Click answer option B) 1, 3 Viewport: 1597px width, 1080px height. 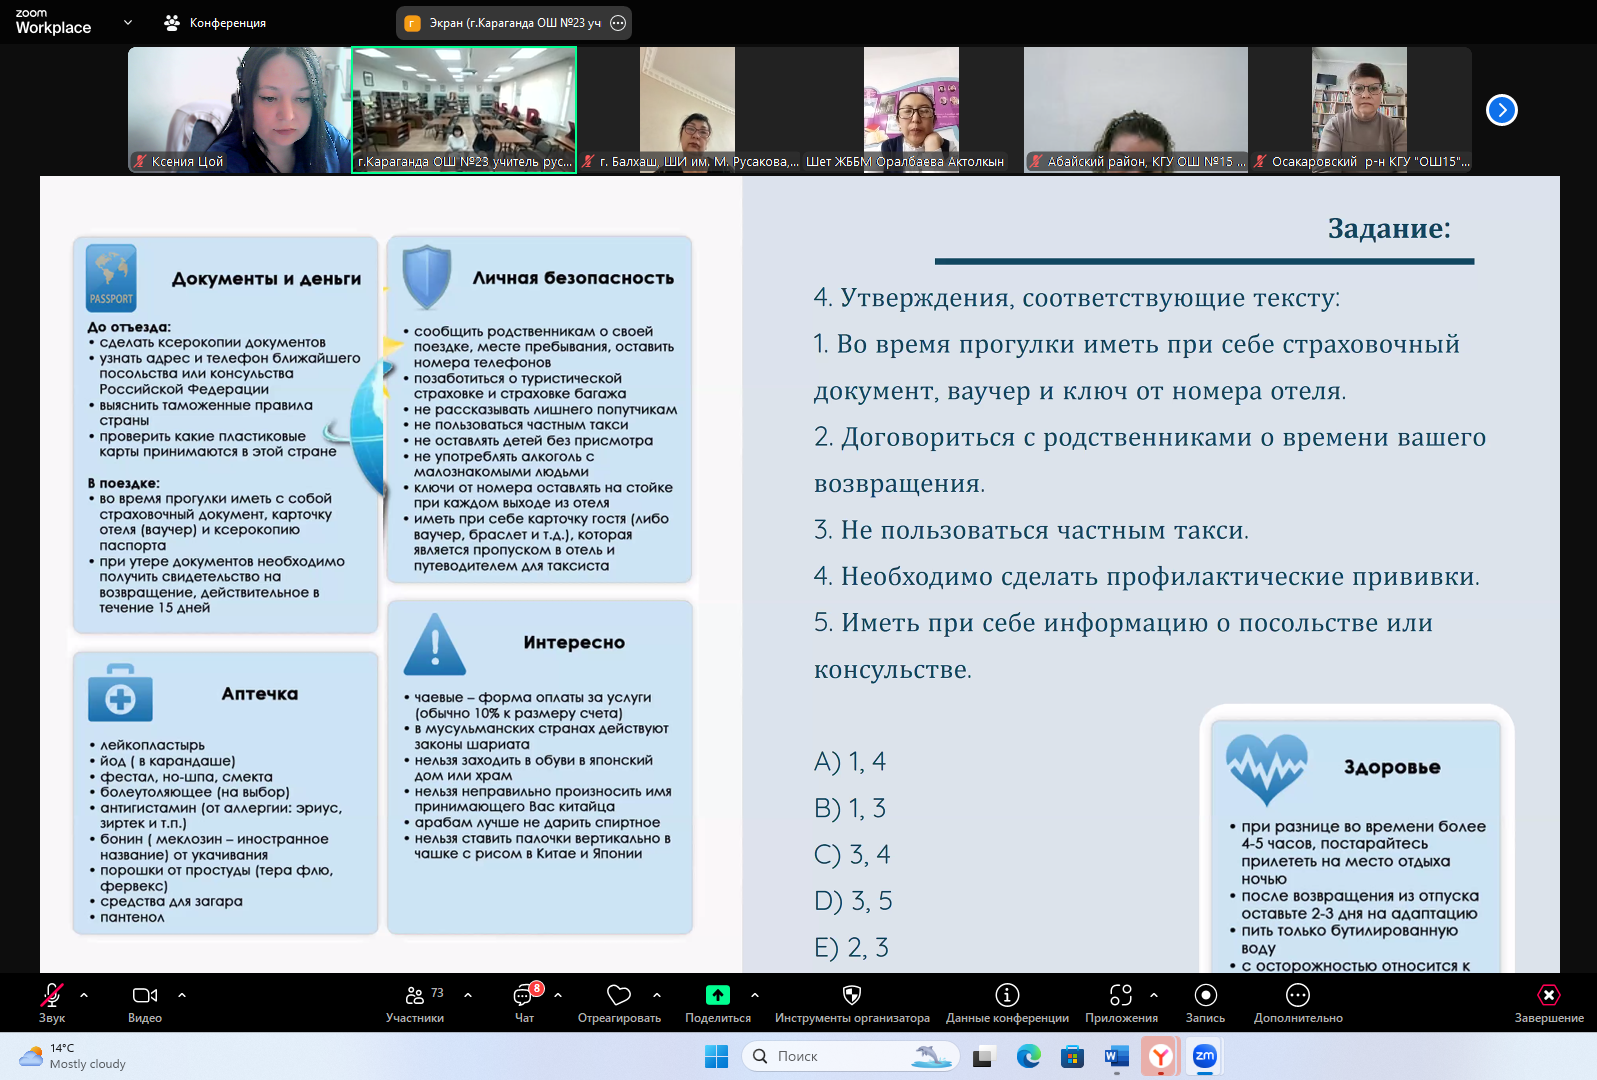[850, 808]
